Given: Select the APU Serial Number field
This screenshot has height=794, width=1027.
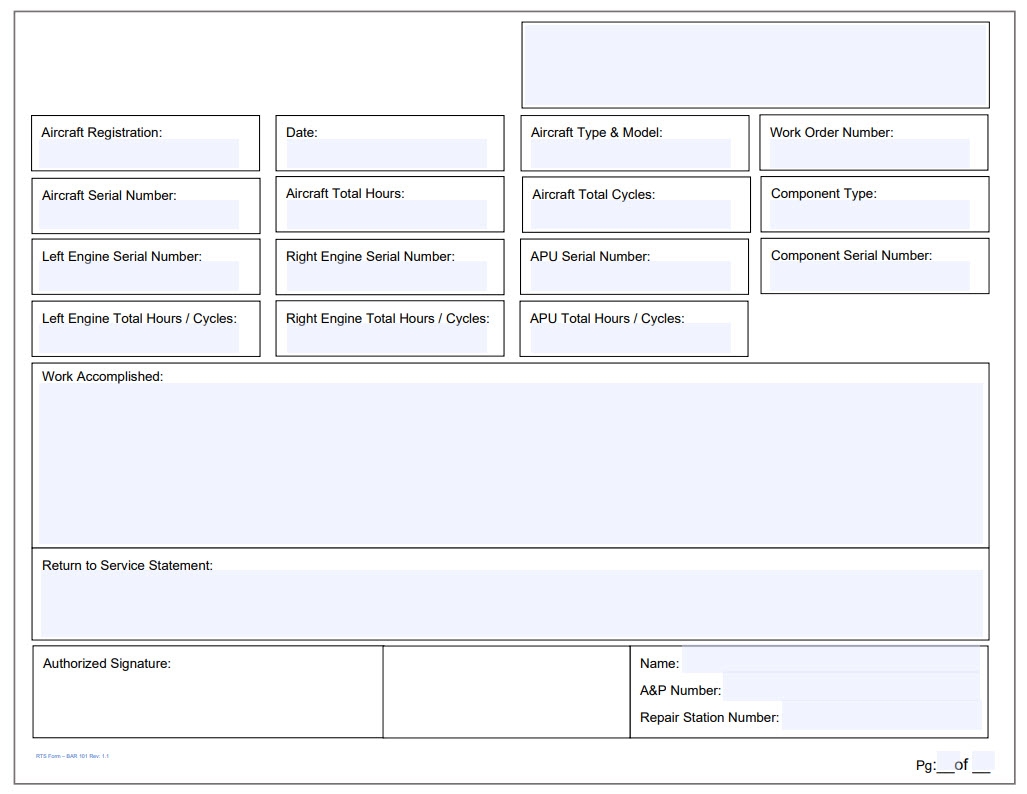Looking at the screenshot, I should tap(631, 277).
